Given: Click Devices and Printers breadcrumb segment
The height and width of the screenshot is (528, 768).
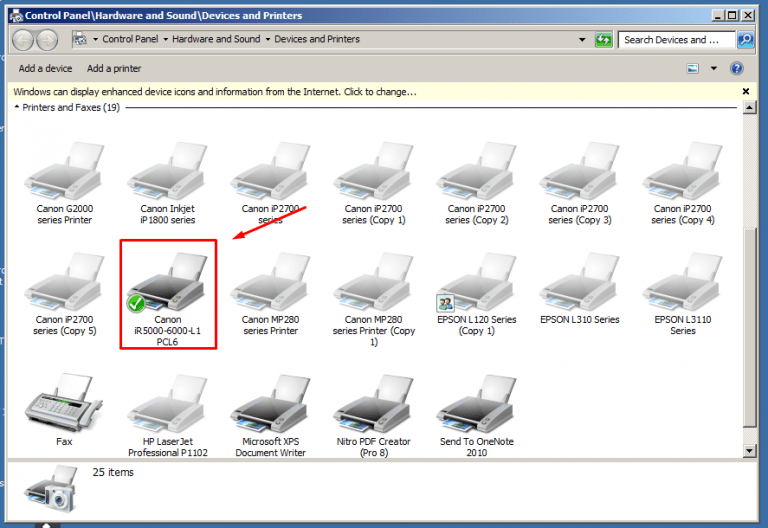Looking at the screenshot, I should (x=317, y=39).
